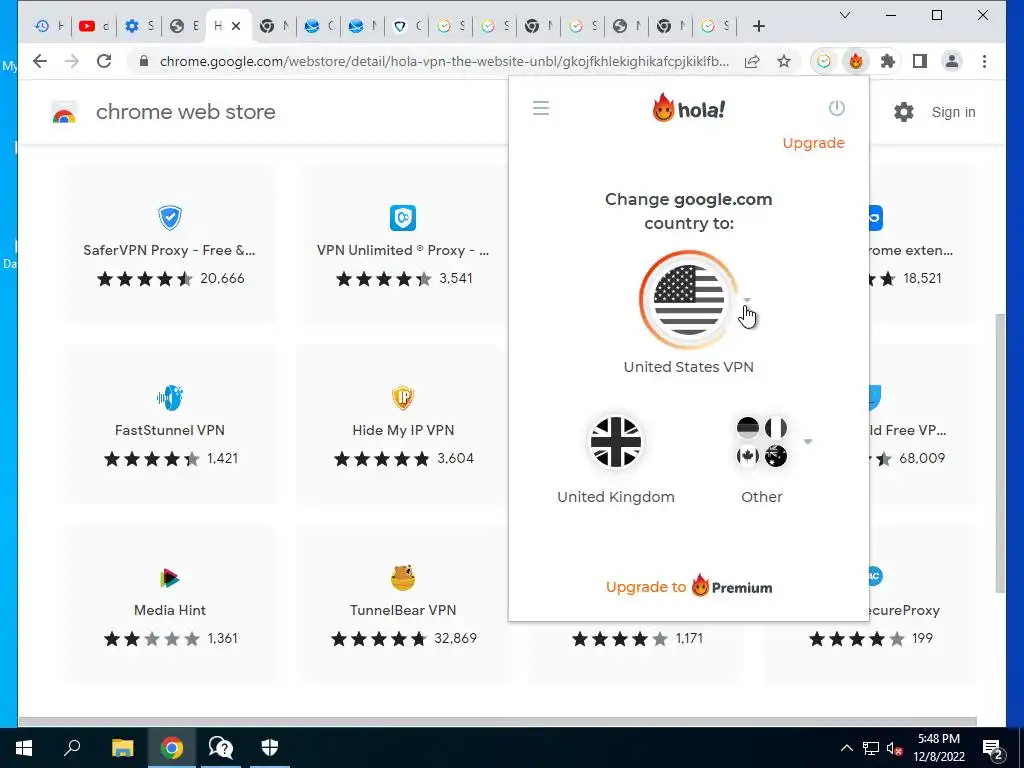The image size is (1024, 768).
Task: Expand the country dropdown arrow beside US flag
Action: point(747,300)
